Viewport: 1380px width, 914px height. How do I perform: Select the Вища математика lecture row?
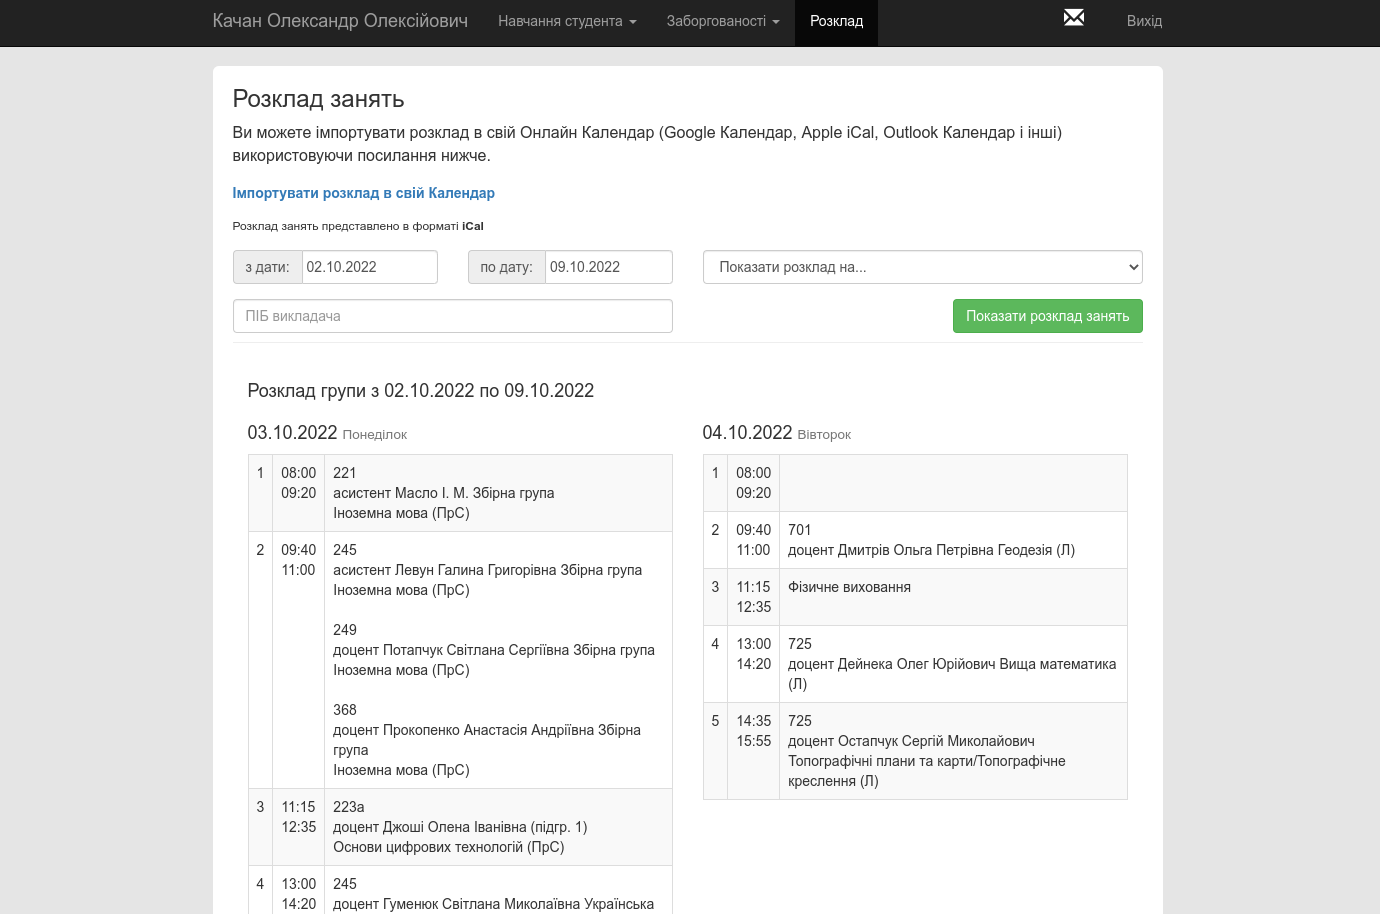click(x=951, y=664)
